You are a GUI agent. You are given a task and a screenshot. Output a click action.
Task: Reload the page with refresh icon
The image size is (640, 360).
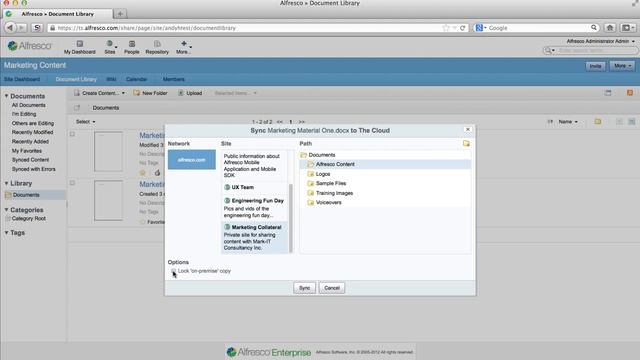pyautogui.click(x=462, y=28)
